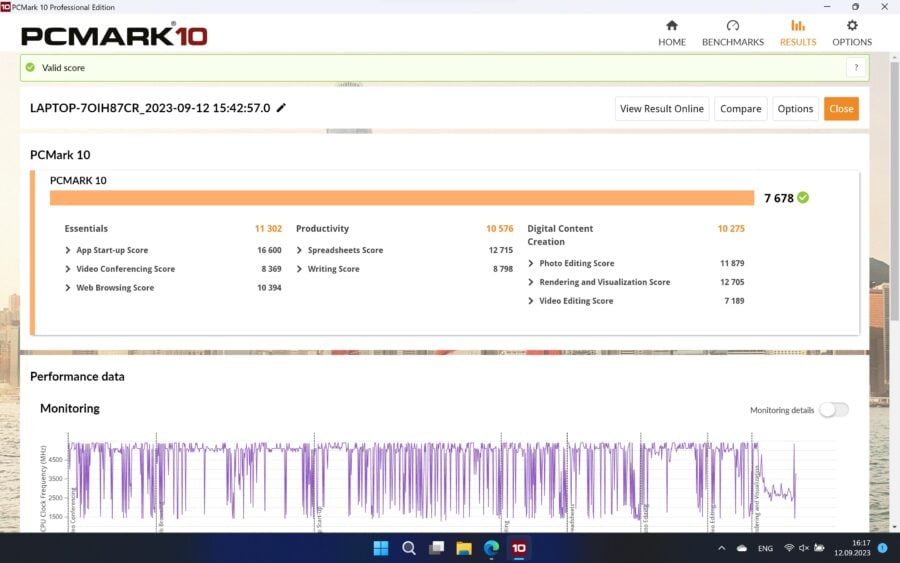Click the Essentials score 11 302
The image size is (900, 563).
click(268, 228)
